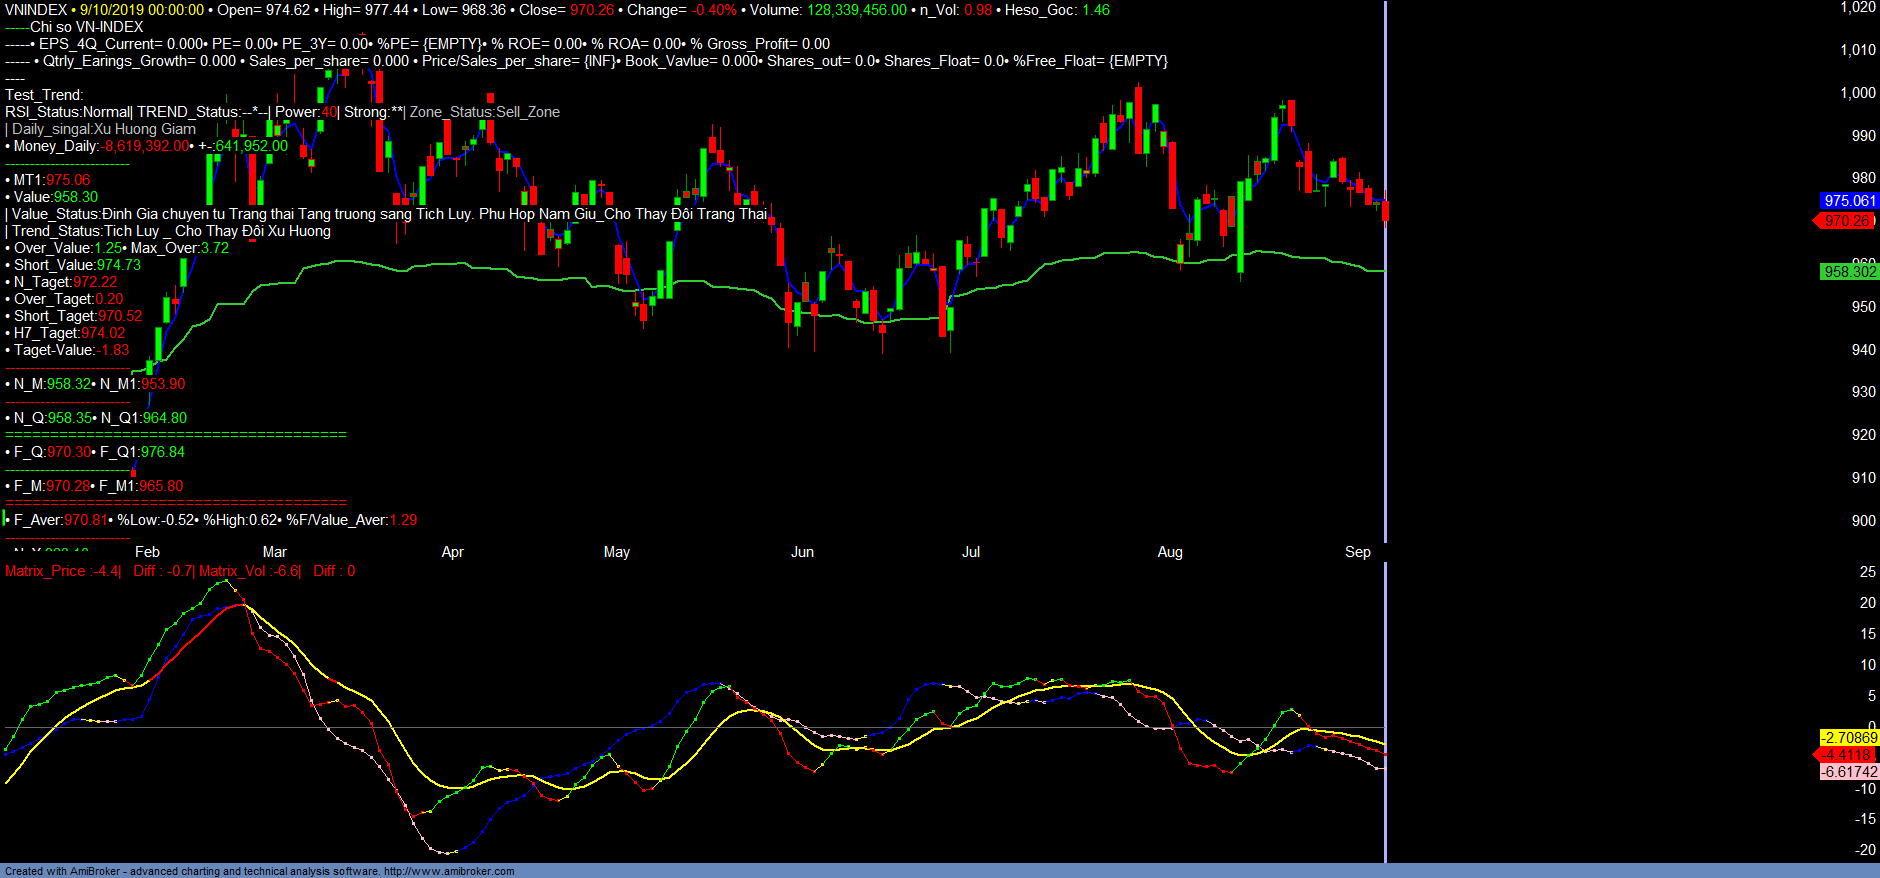This screenshot has width=1880, height=878.
Task: Select the Apr month marker
Action: [452, 552]
